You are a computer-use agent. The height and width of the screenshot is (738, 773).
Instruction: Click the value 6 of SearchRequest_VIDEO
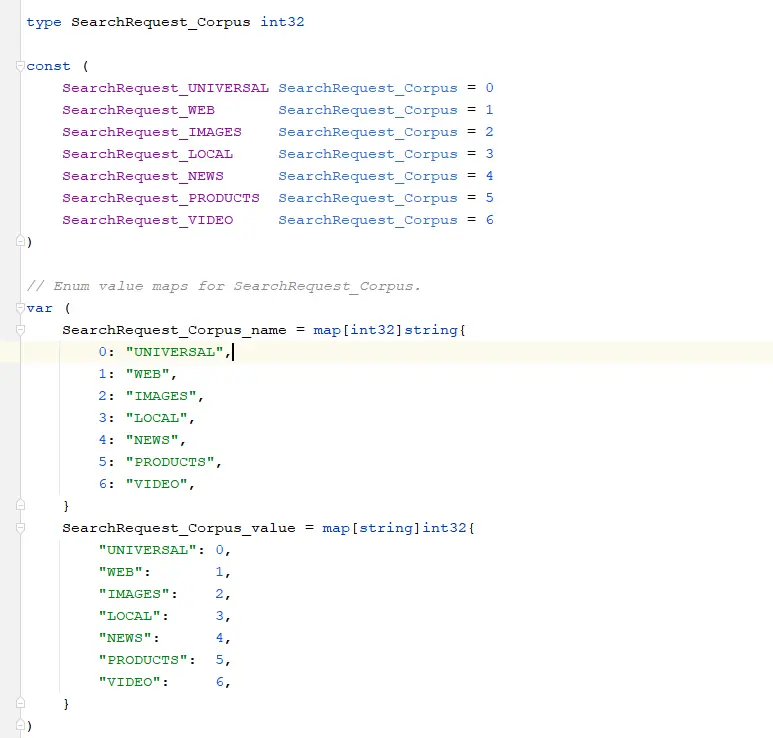[489, 220]
